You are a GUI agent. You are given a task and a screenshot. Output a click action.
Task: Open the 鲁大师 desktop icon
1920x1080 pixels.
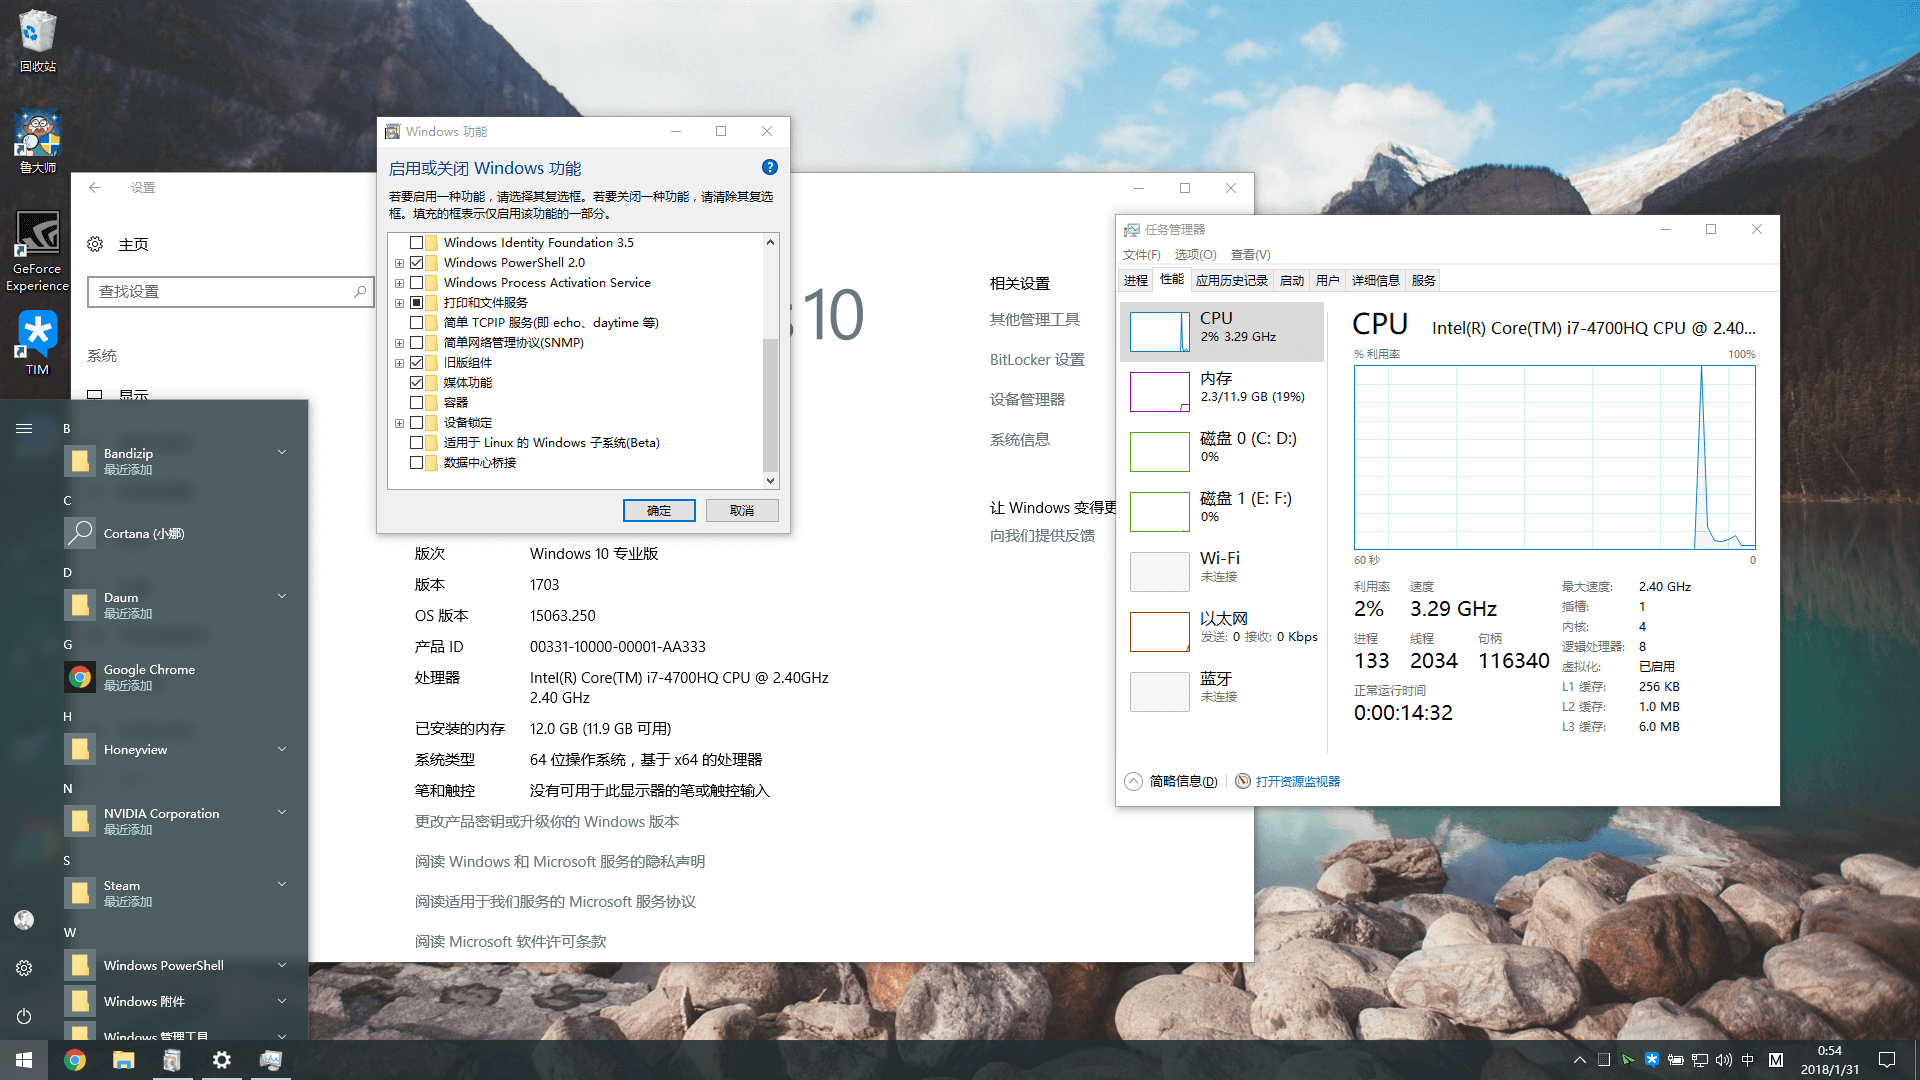click(x=37, y=140)
